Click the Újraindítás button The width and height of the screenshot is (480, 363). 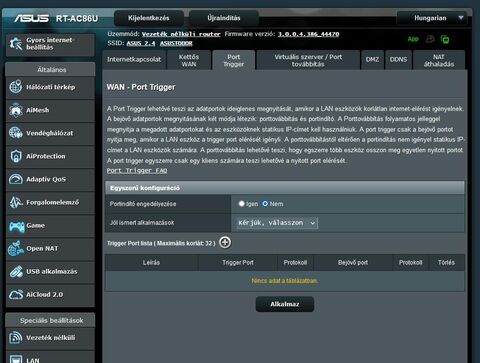coord(224,18)
